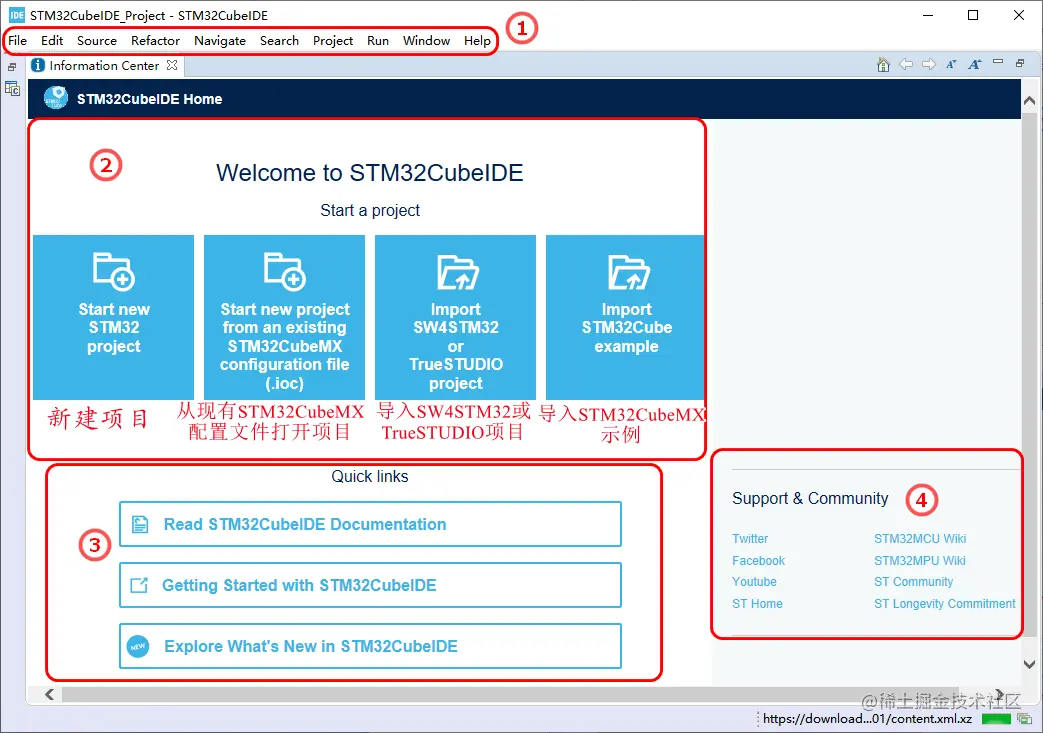Click the NEW badge icon beside Explore
This screenshot has width=1043, height=733.
138,646
